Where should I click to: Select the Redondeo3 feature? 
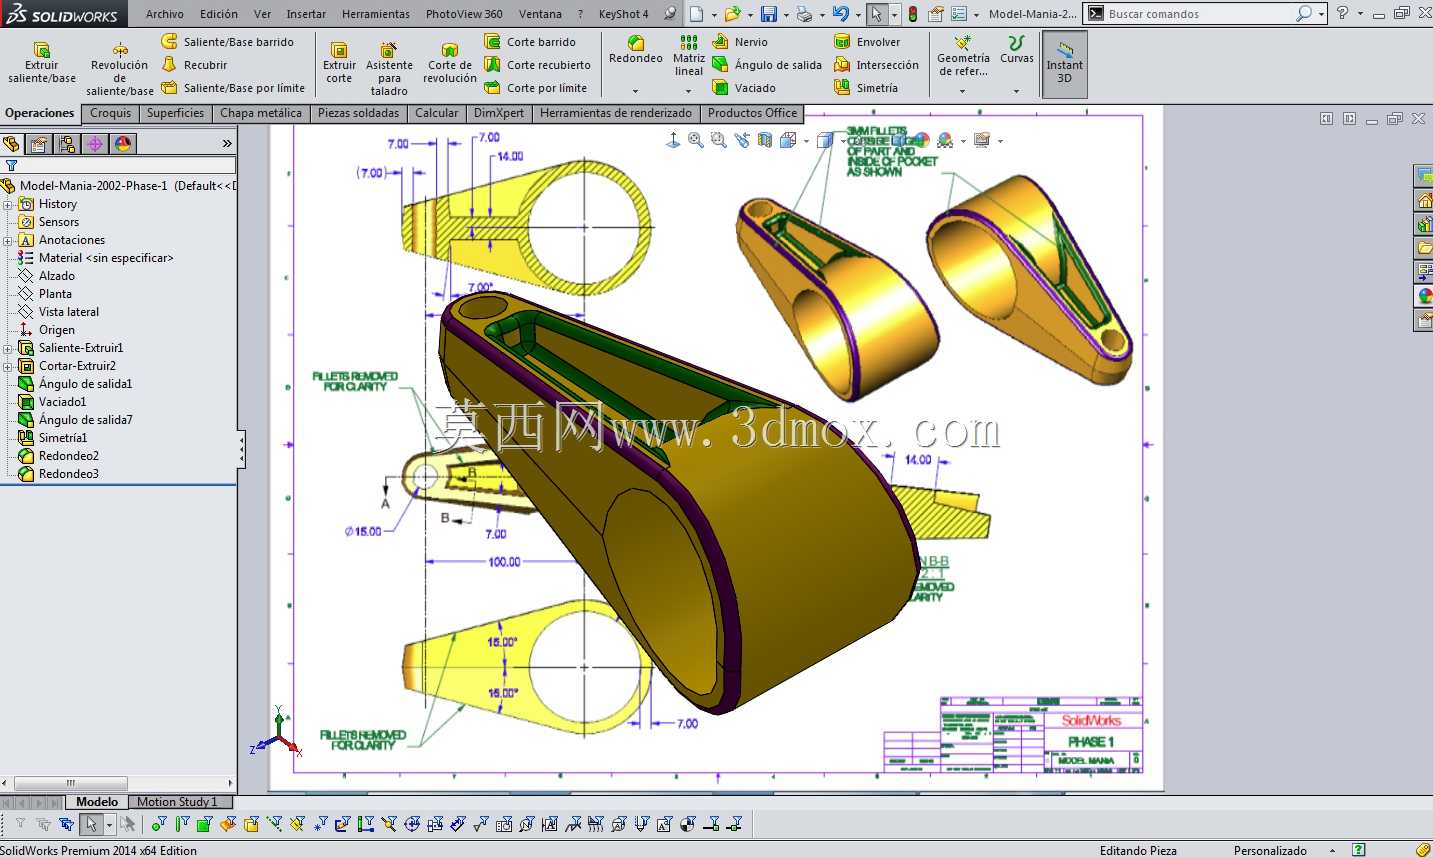[59, 474]
